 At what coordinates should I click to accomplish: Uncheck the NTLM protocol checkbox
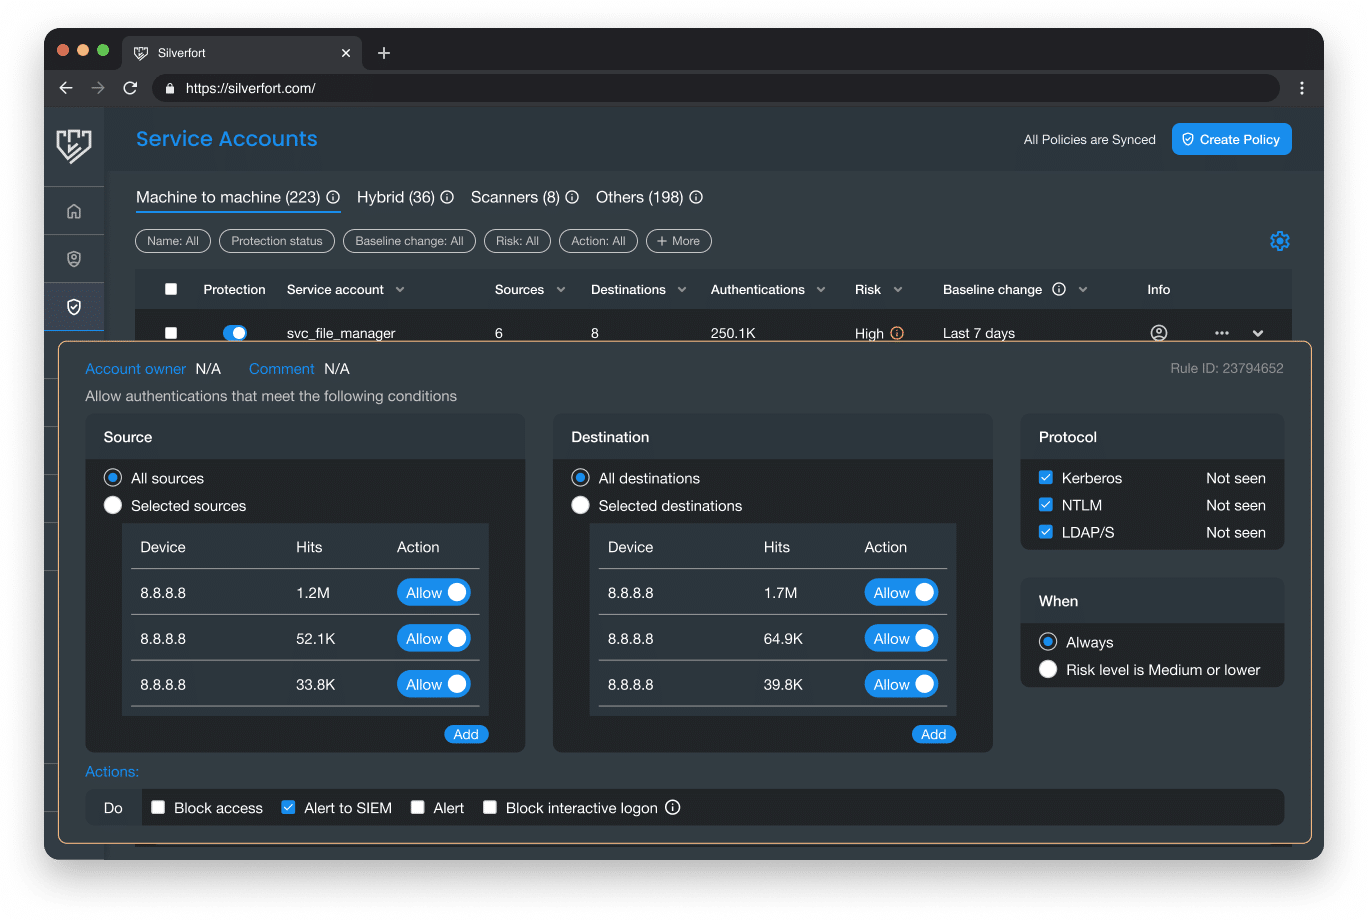[x=1046, y=504]
